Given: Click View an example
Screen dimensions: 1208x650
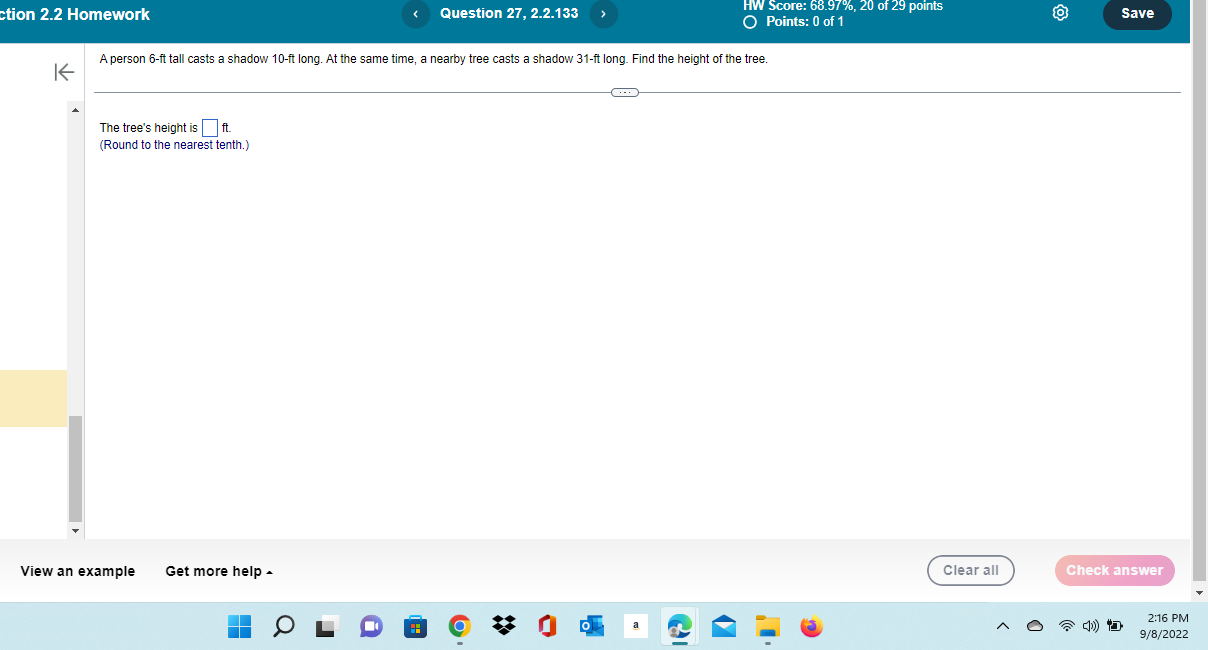Looking at the screenshot, I should click(77, 571).
